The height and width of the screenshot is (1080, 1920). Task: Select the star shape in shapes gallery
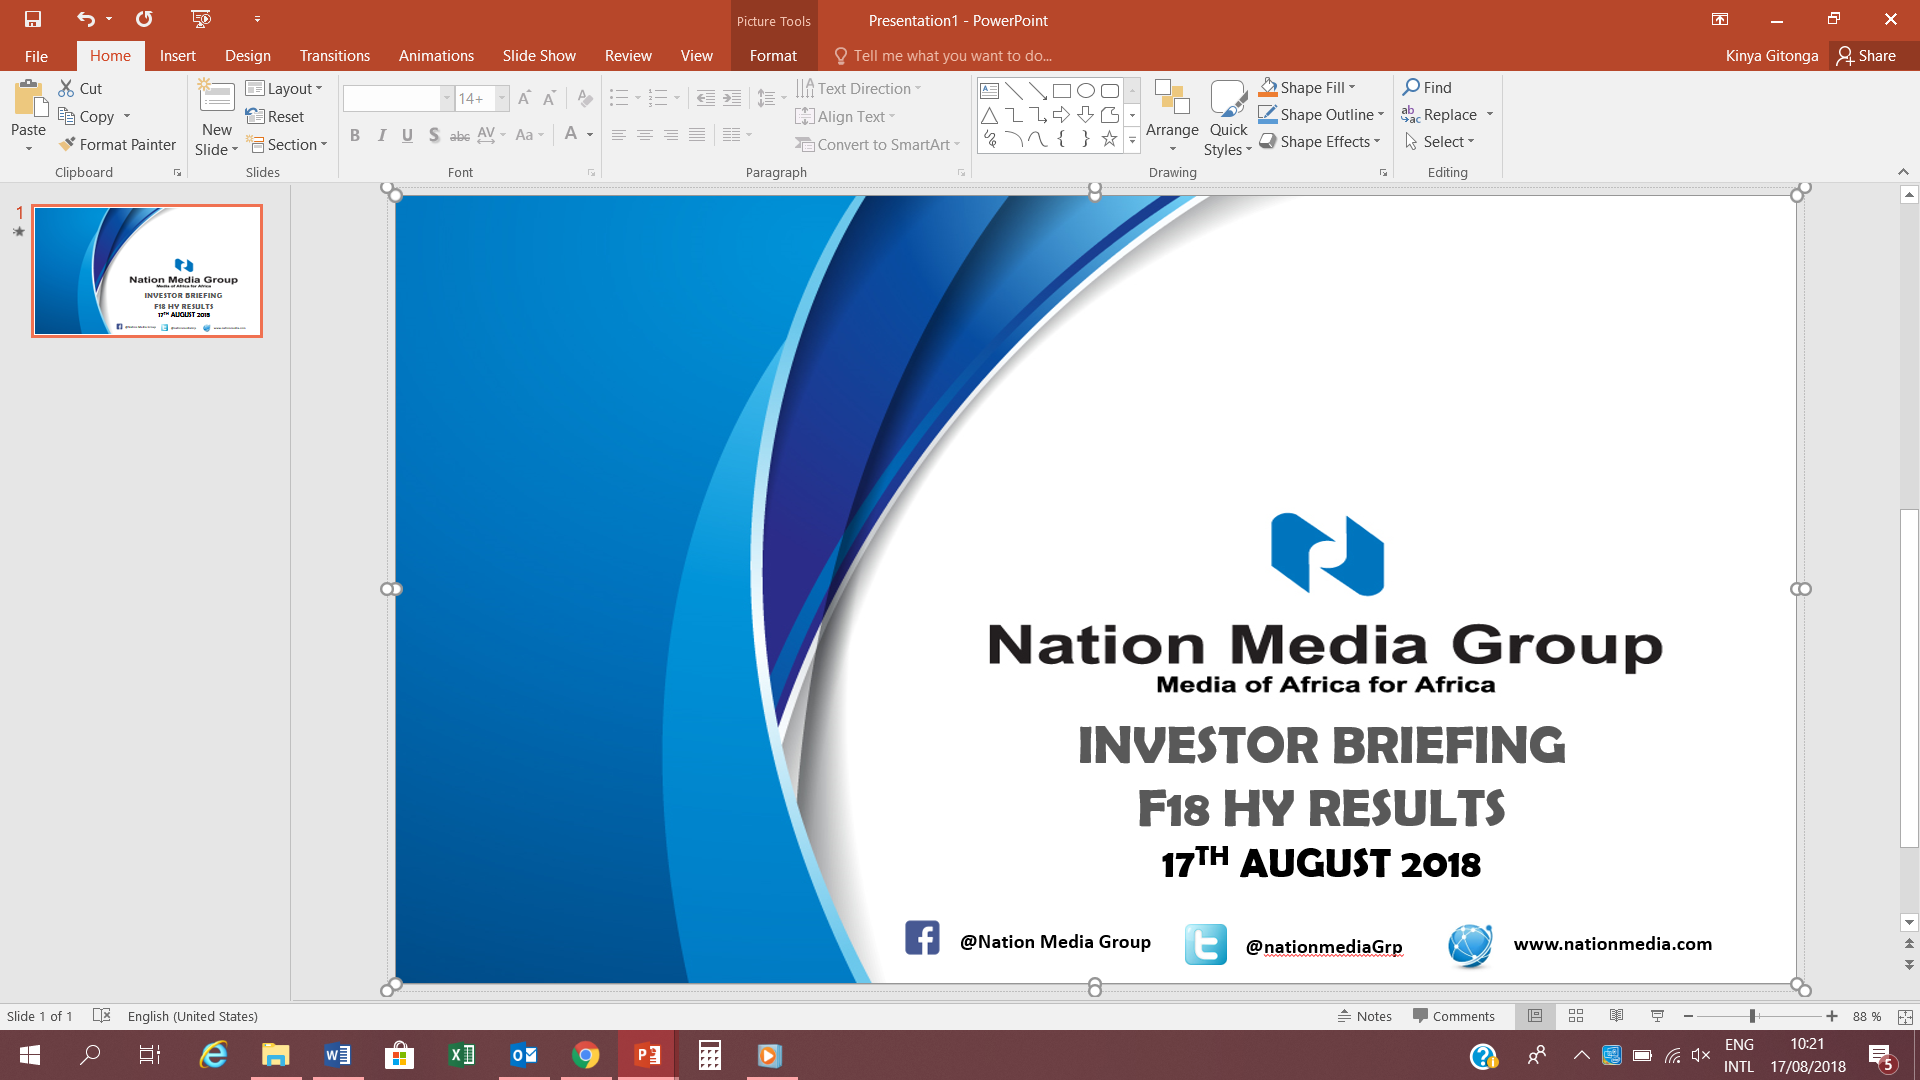coord(1109,139)
